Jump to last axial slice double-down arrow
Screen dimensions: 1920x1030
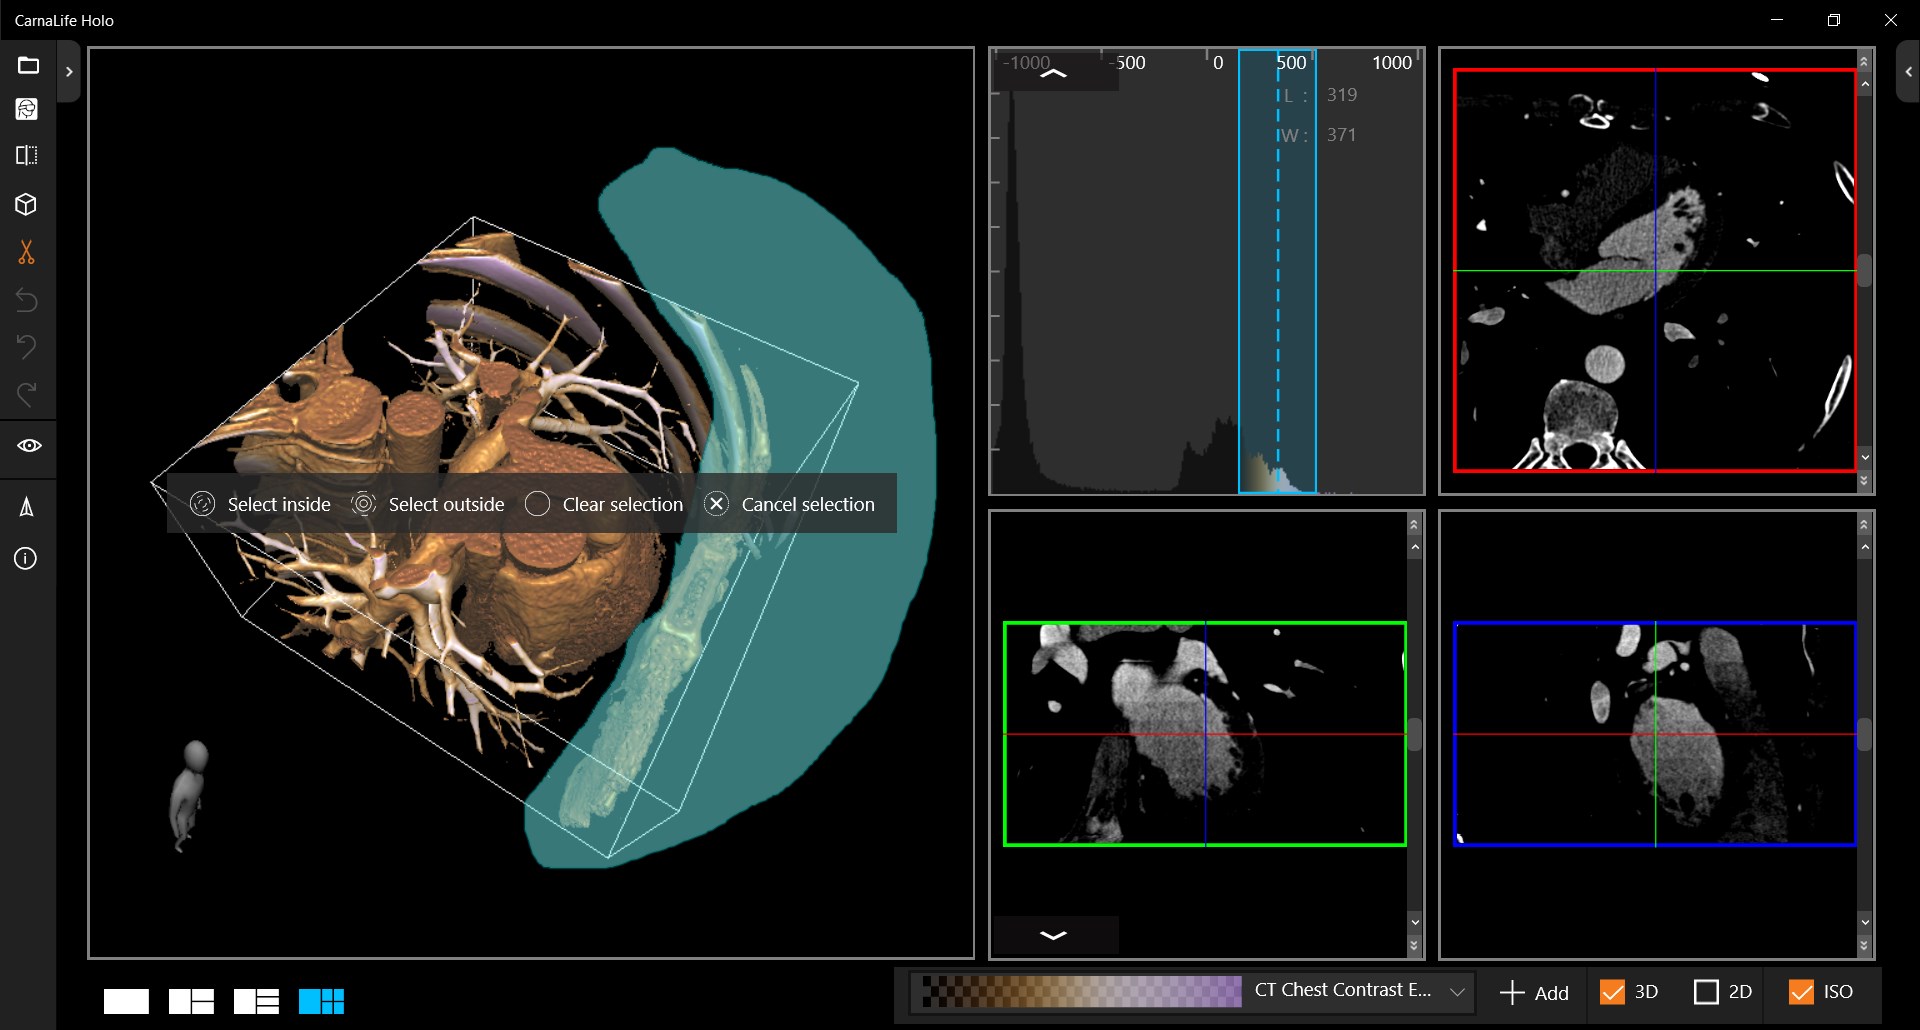[1864, 481]
